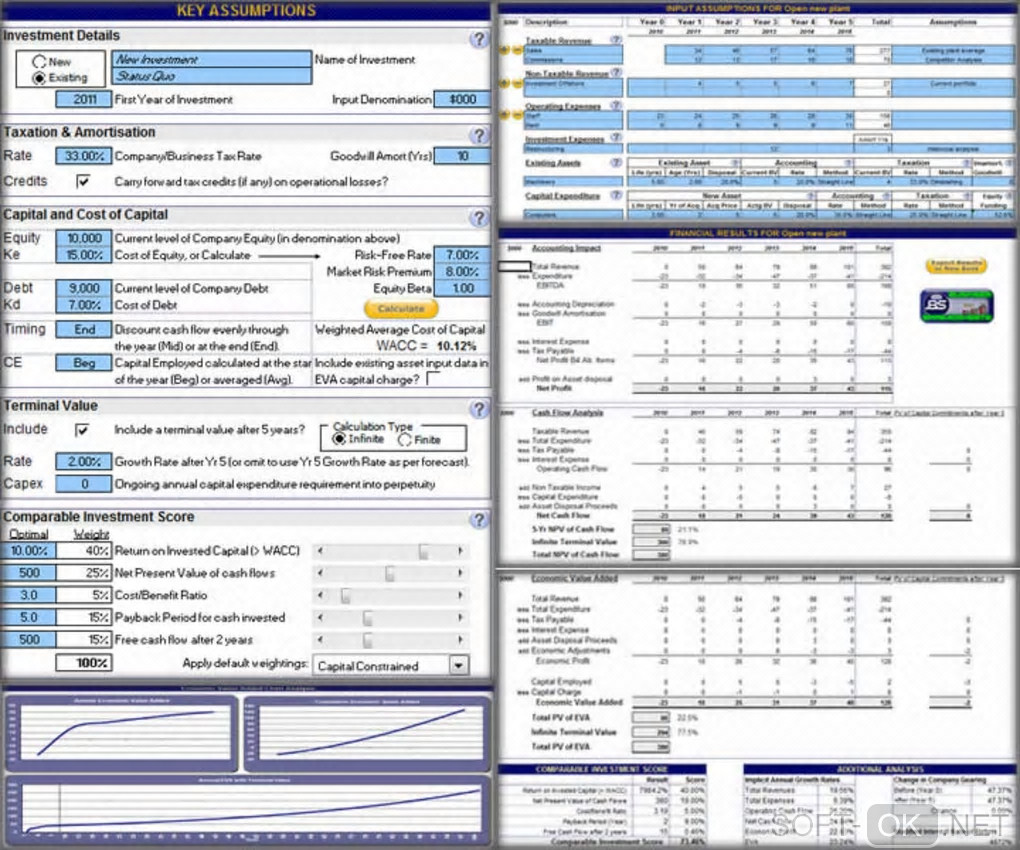Open help for Investment Details section
Screen dimensions: 1020x850
tap(479, 39)
